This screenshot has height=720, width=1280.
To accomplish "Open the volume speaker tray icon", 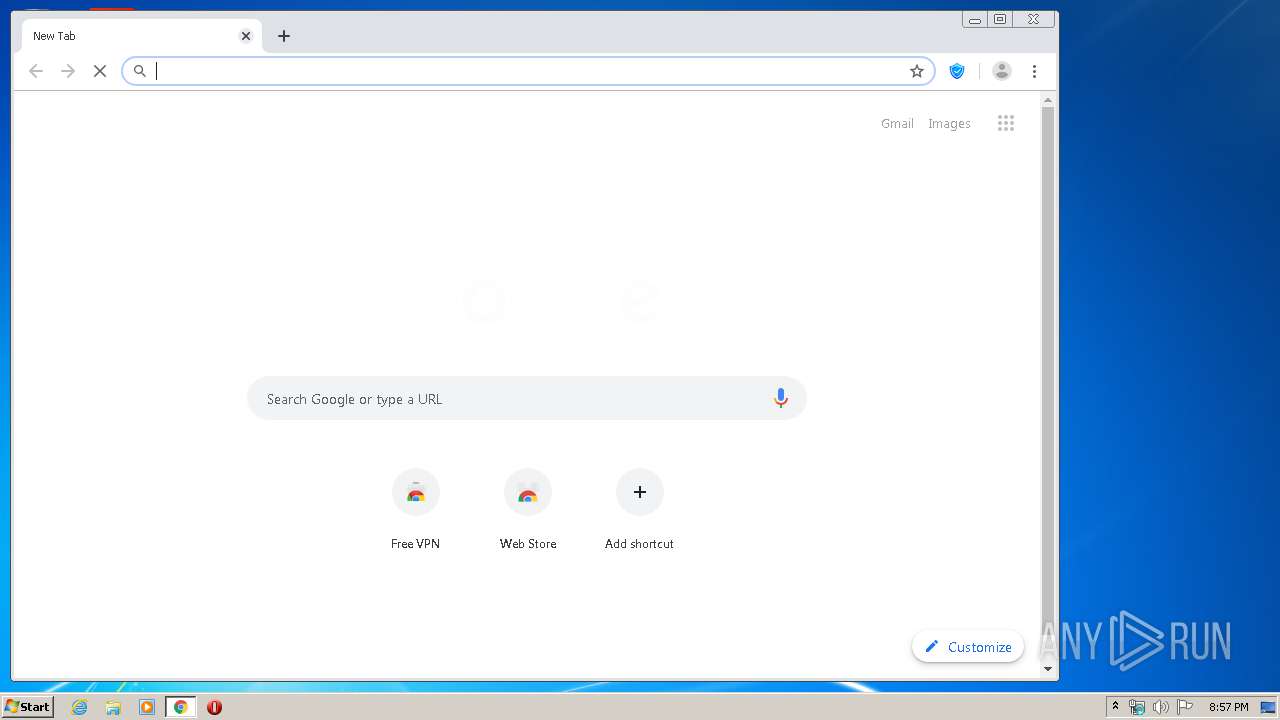I will tap(1160, 707).
